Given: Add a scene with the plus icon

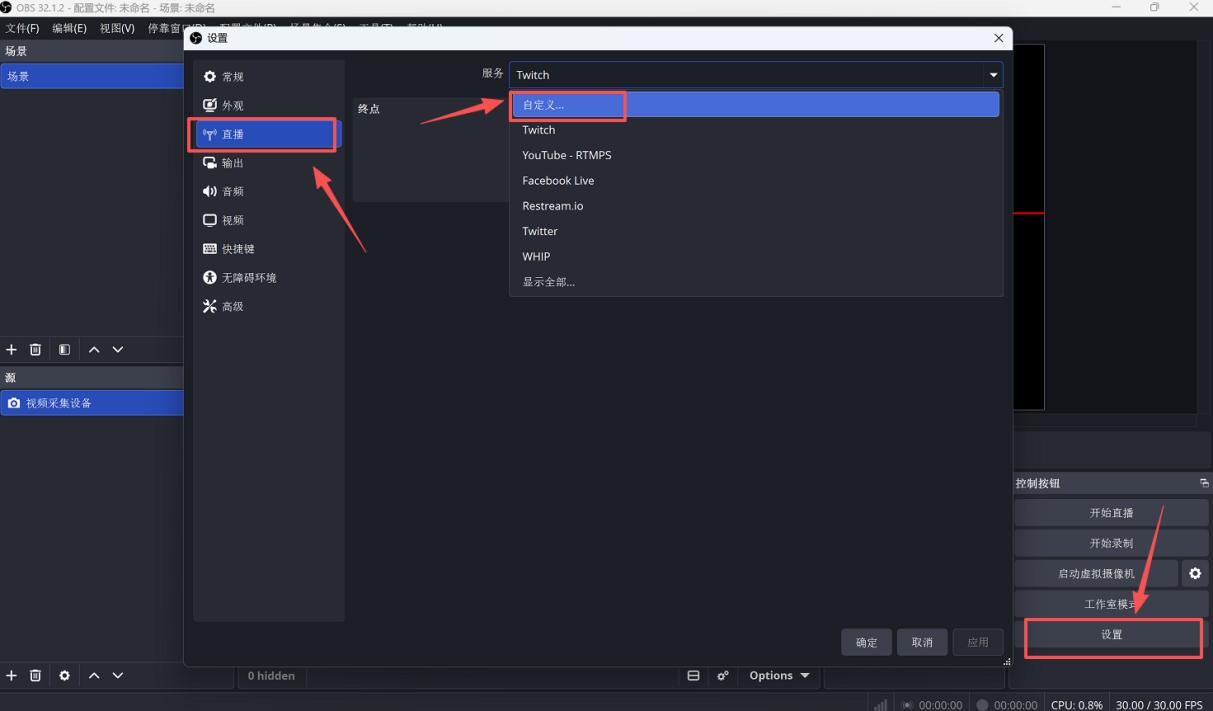Looking at the screenshot, I should coord(12,350).
